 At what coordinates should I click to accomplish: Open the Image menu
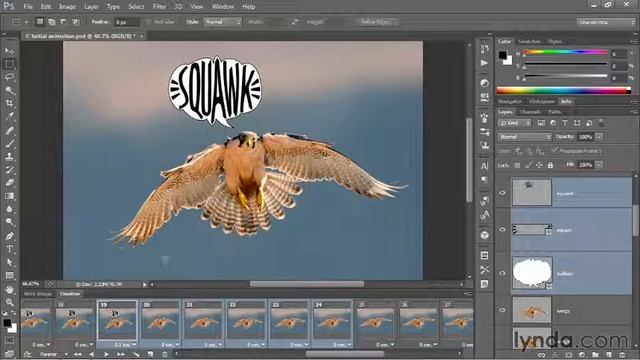click(x=67, y=7)
